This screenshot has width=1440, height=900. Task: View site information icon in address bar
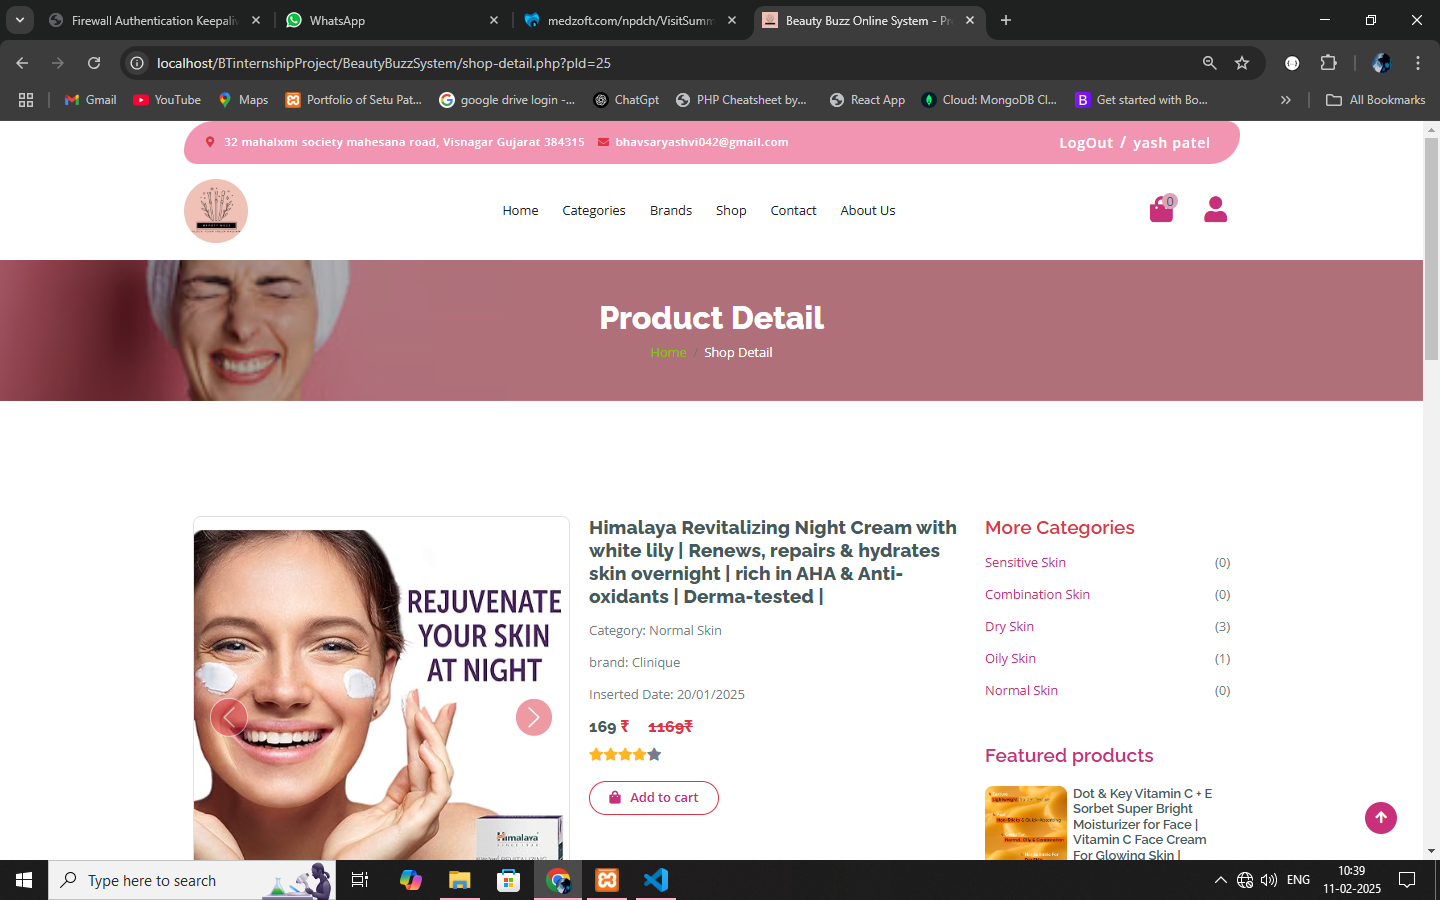(x=137, y=63)
